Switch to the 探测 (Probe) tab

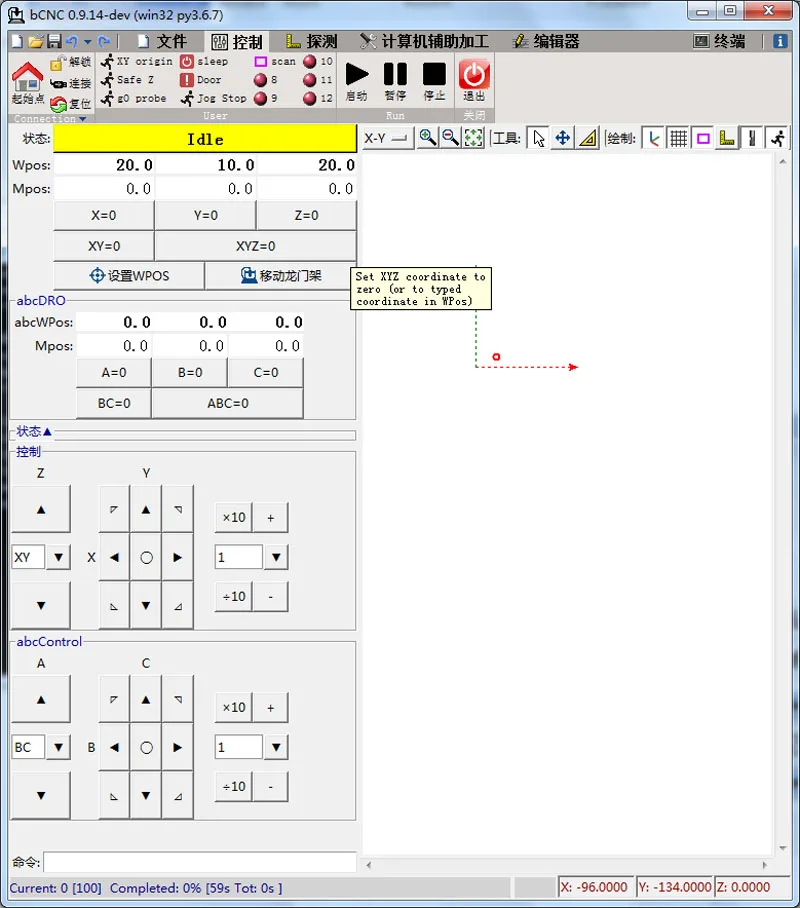(312, 41)
